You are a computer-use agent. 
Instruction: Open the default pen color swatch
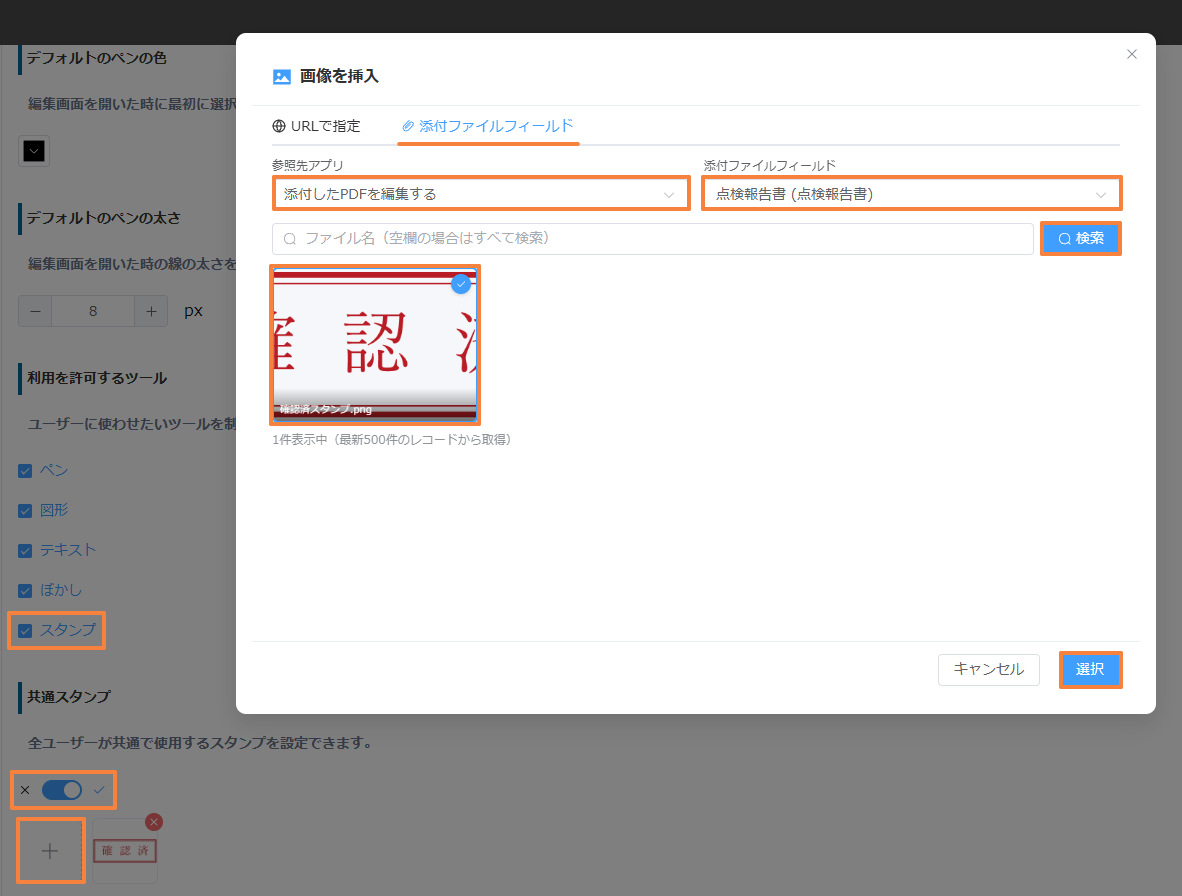tap(34, 151)
